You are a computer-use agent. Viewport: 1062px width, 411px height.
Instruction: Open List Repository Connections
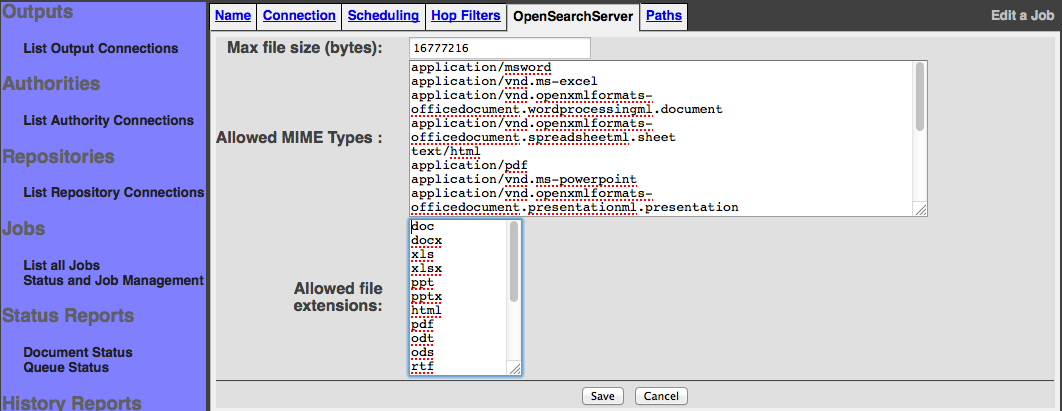tap(113, 192)
